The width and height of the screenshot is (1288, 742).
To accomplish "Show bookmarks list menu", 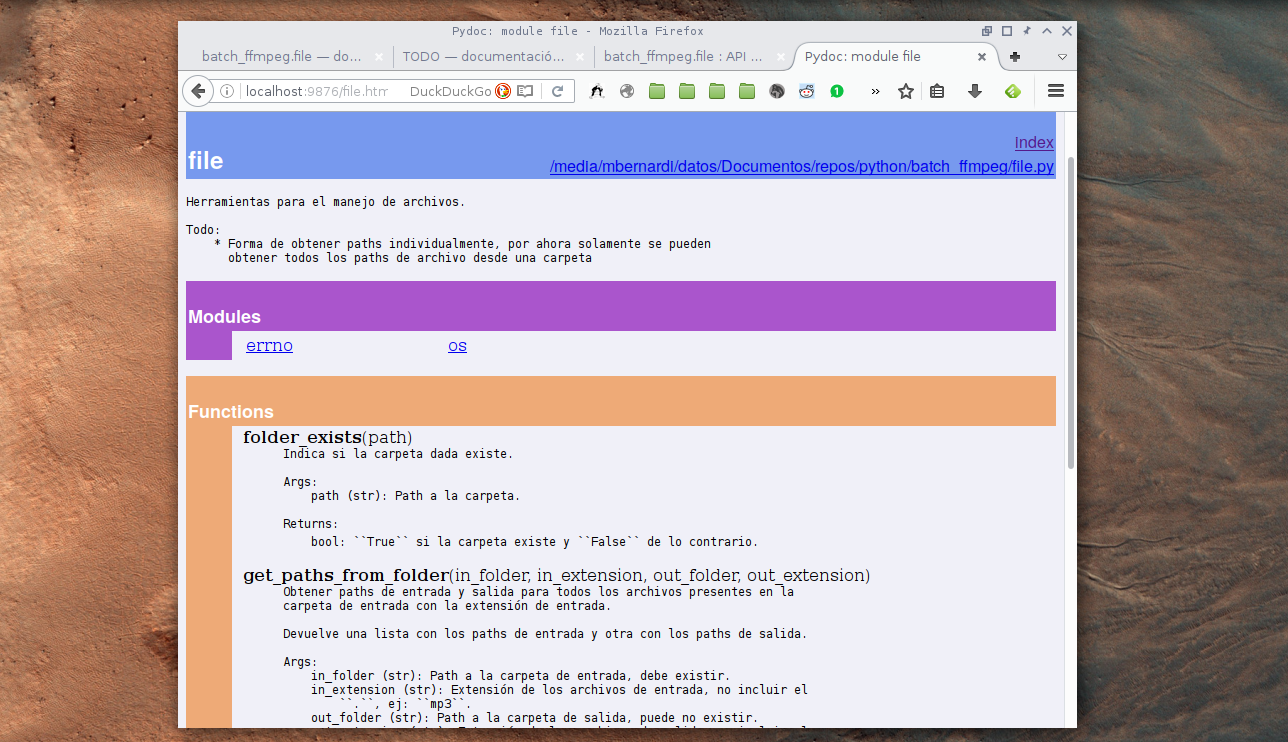I will click(937, 91).
